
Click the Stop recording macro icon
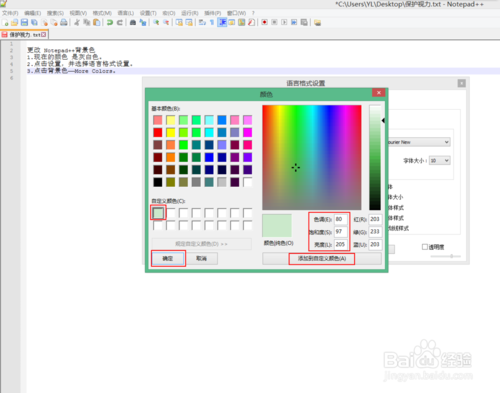(x=274, y=22)
